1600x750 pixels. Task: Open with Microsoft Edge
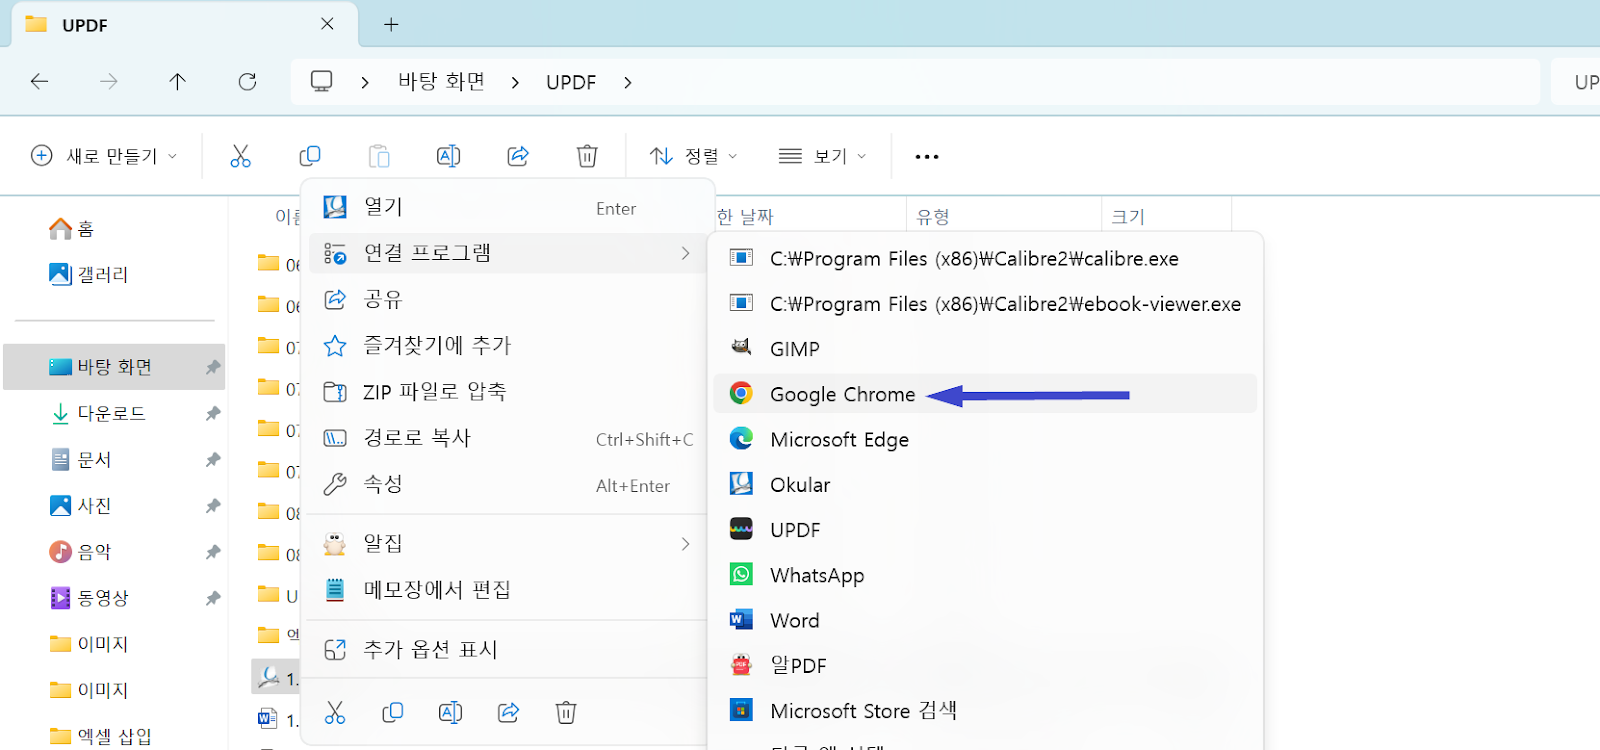[984, 439]
